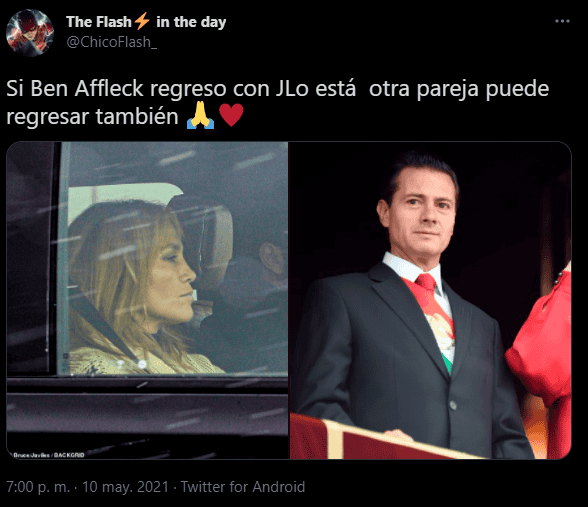Screen dimensions: 588x507
Task: Open the display name 'The Flash'
Action: (x=99, y=22)
